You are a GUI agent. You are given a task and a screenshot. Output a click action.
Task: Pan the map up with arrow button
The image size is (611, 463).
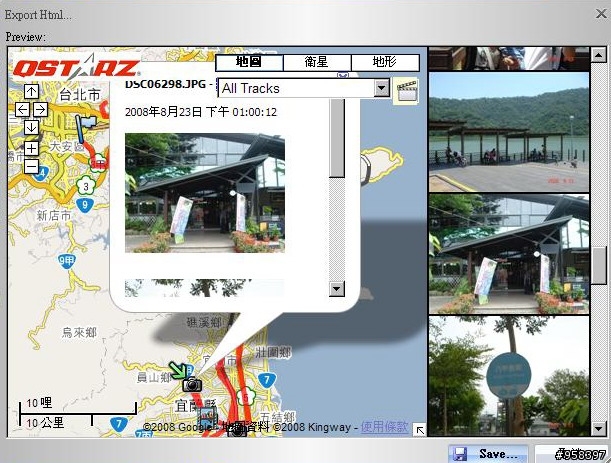pyautogui.click(x=32, y=92)
